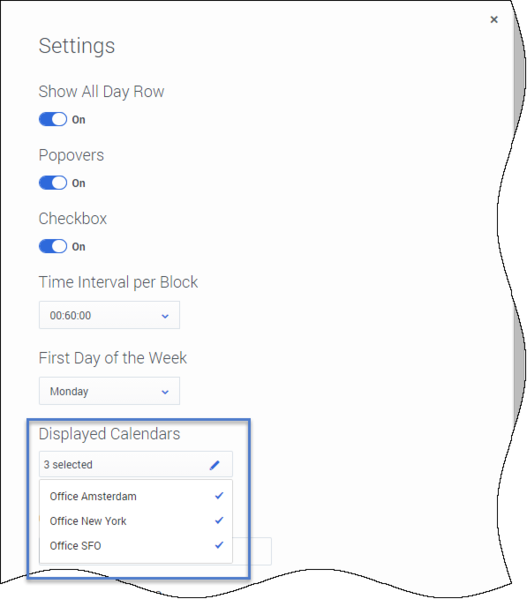The width and height of the screenshot is (527, 599).
Task: Click chevron arrow beside 00:60:00
Action: point(165,316)
